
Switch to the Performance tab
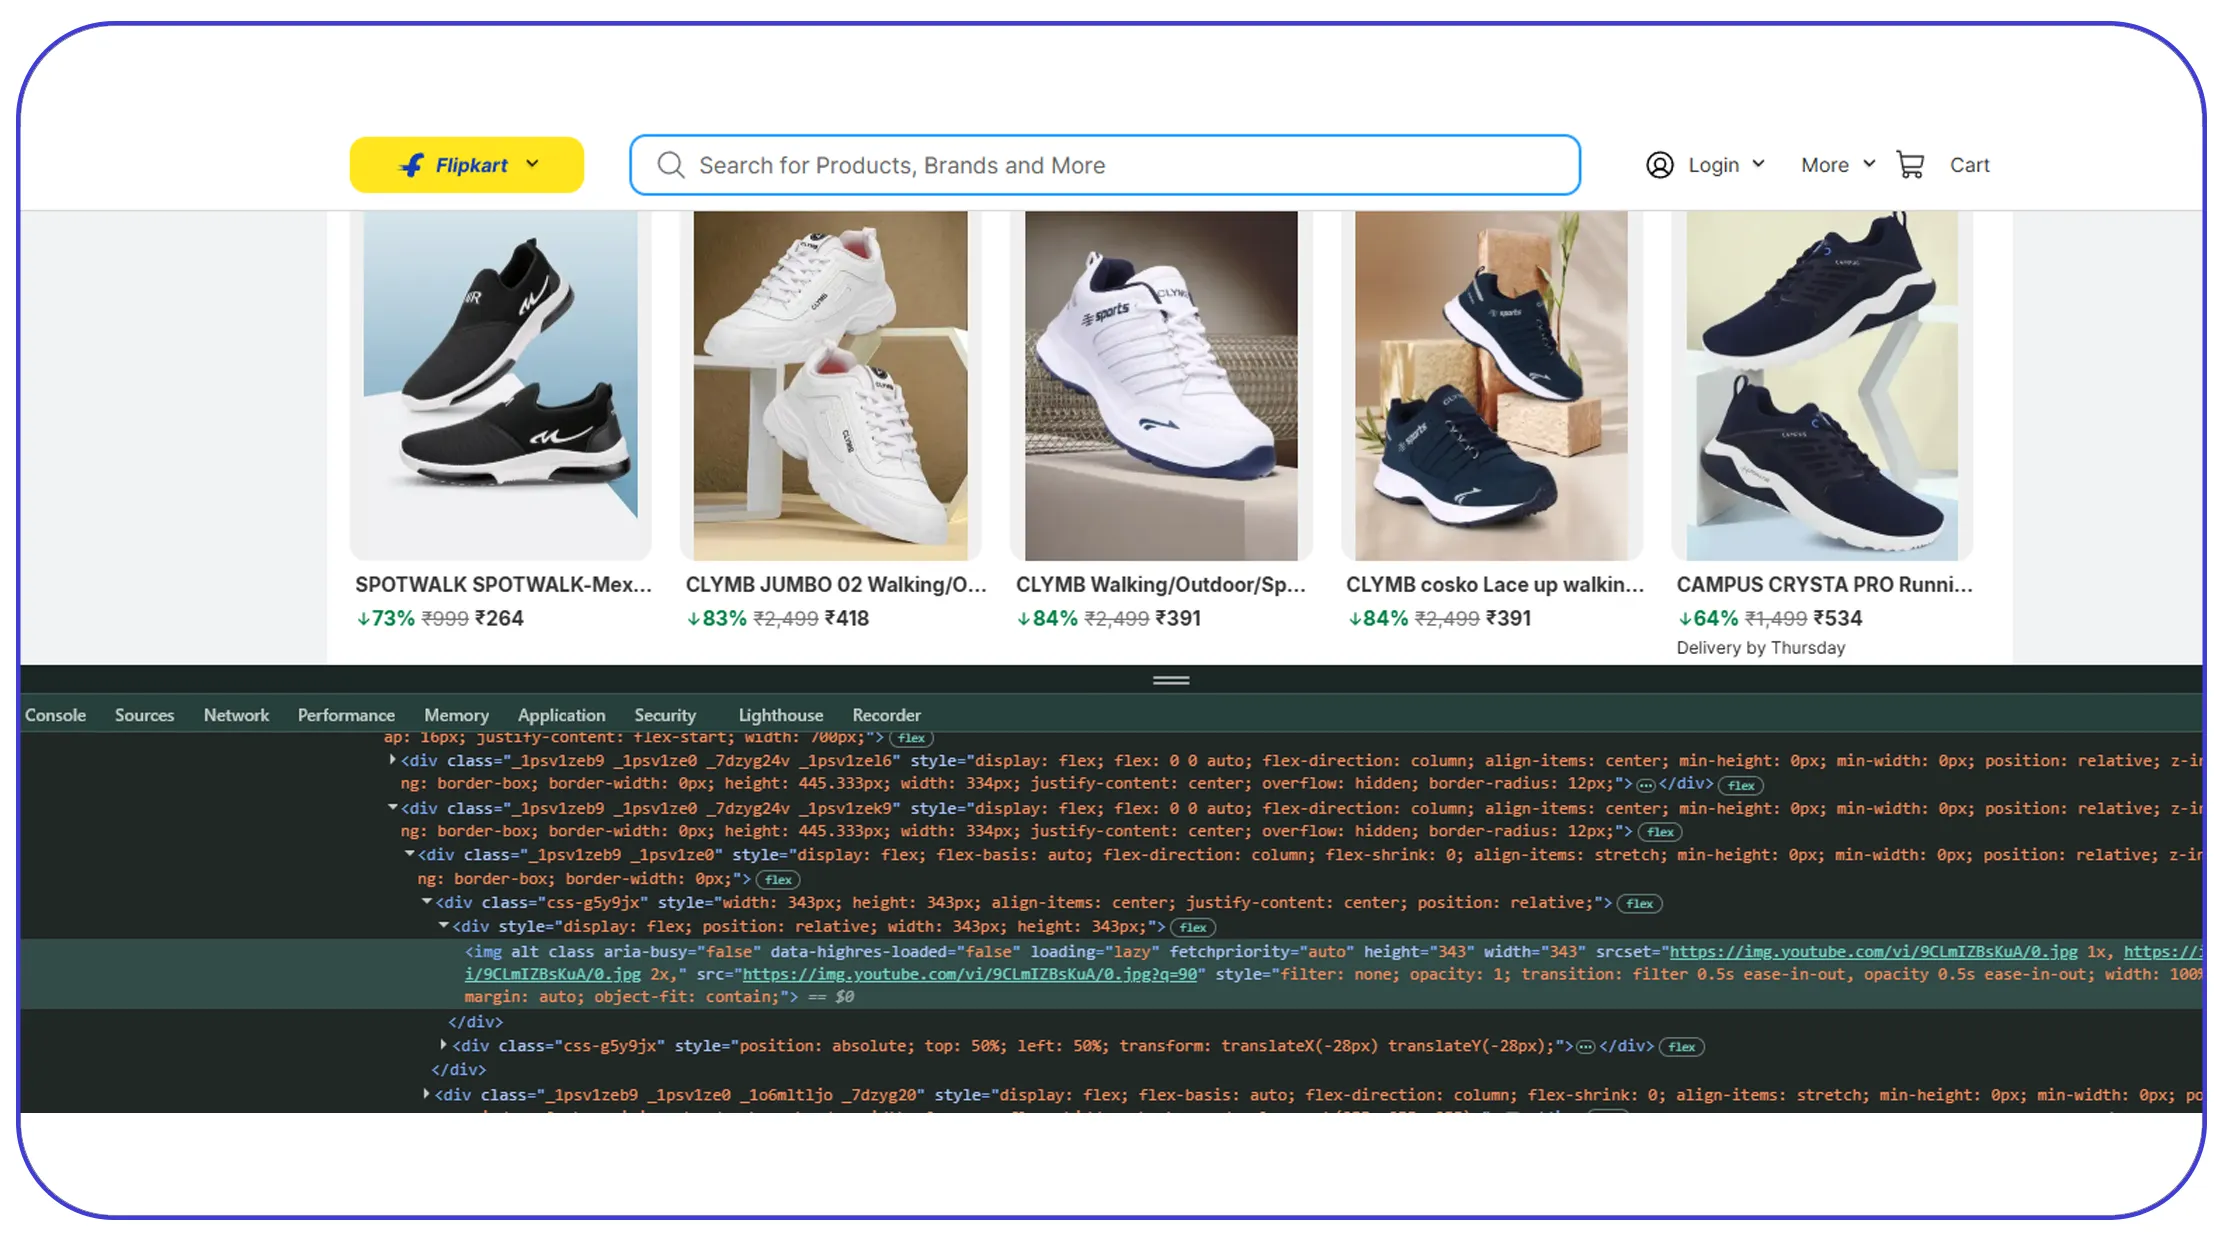click(x=346, y=715)
